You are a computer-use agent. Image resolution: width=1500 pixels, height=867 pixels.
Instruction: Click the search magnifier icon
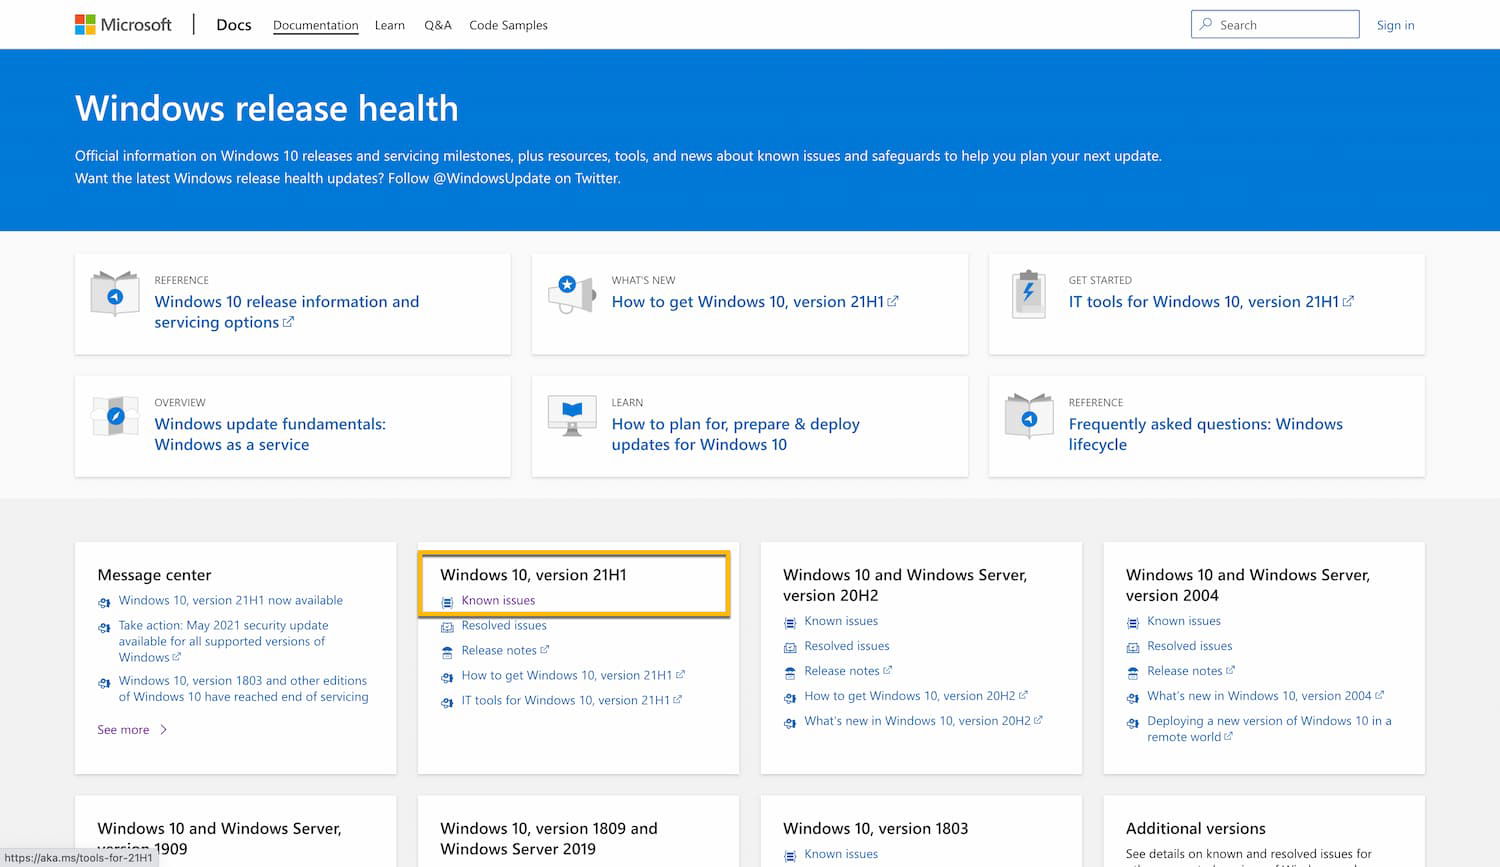(x=1206, y=25)
